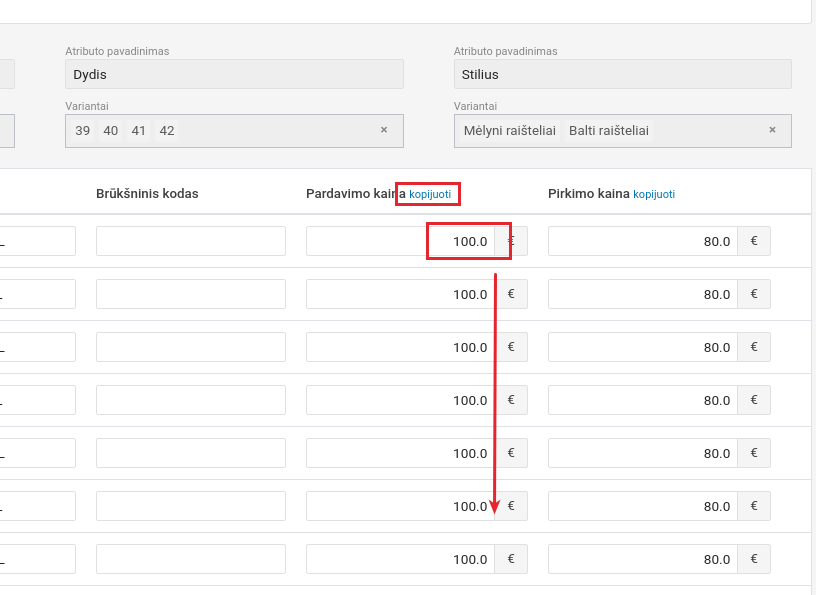This screenshot has width=816, height=595.
Task: Open the Dydis Variantai selection field
Action: (x=270, y=130)
